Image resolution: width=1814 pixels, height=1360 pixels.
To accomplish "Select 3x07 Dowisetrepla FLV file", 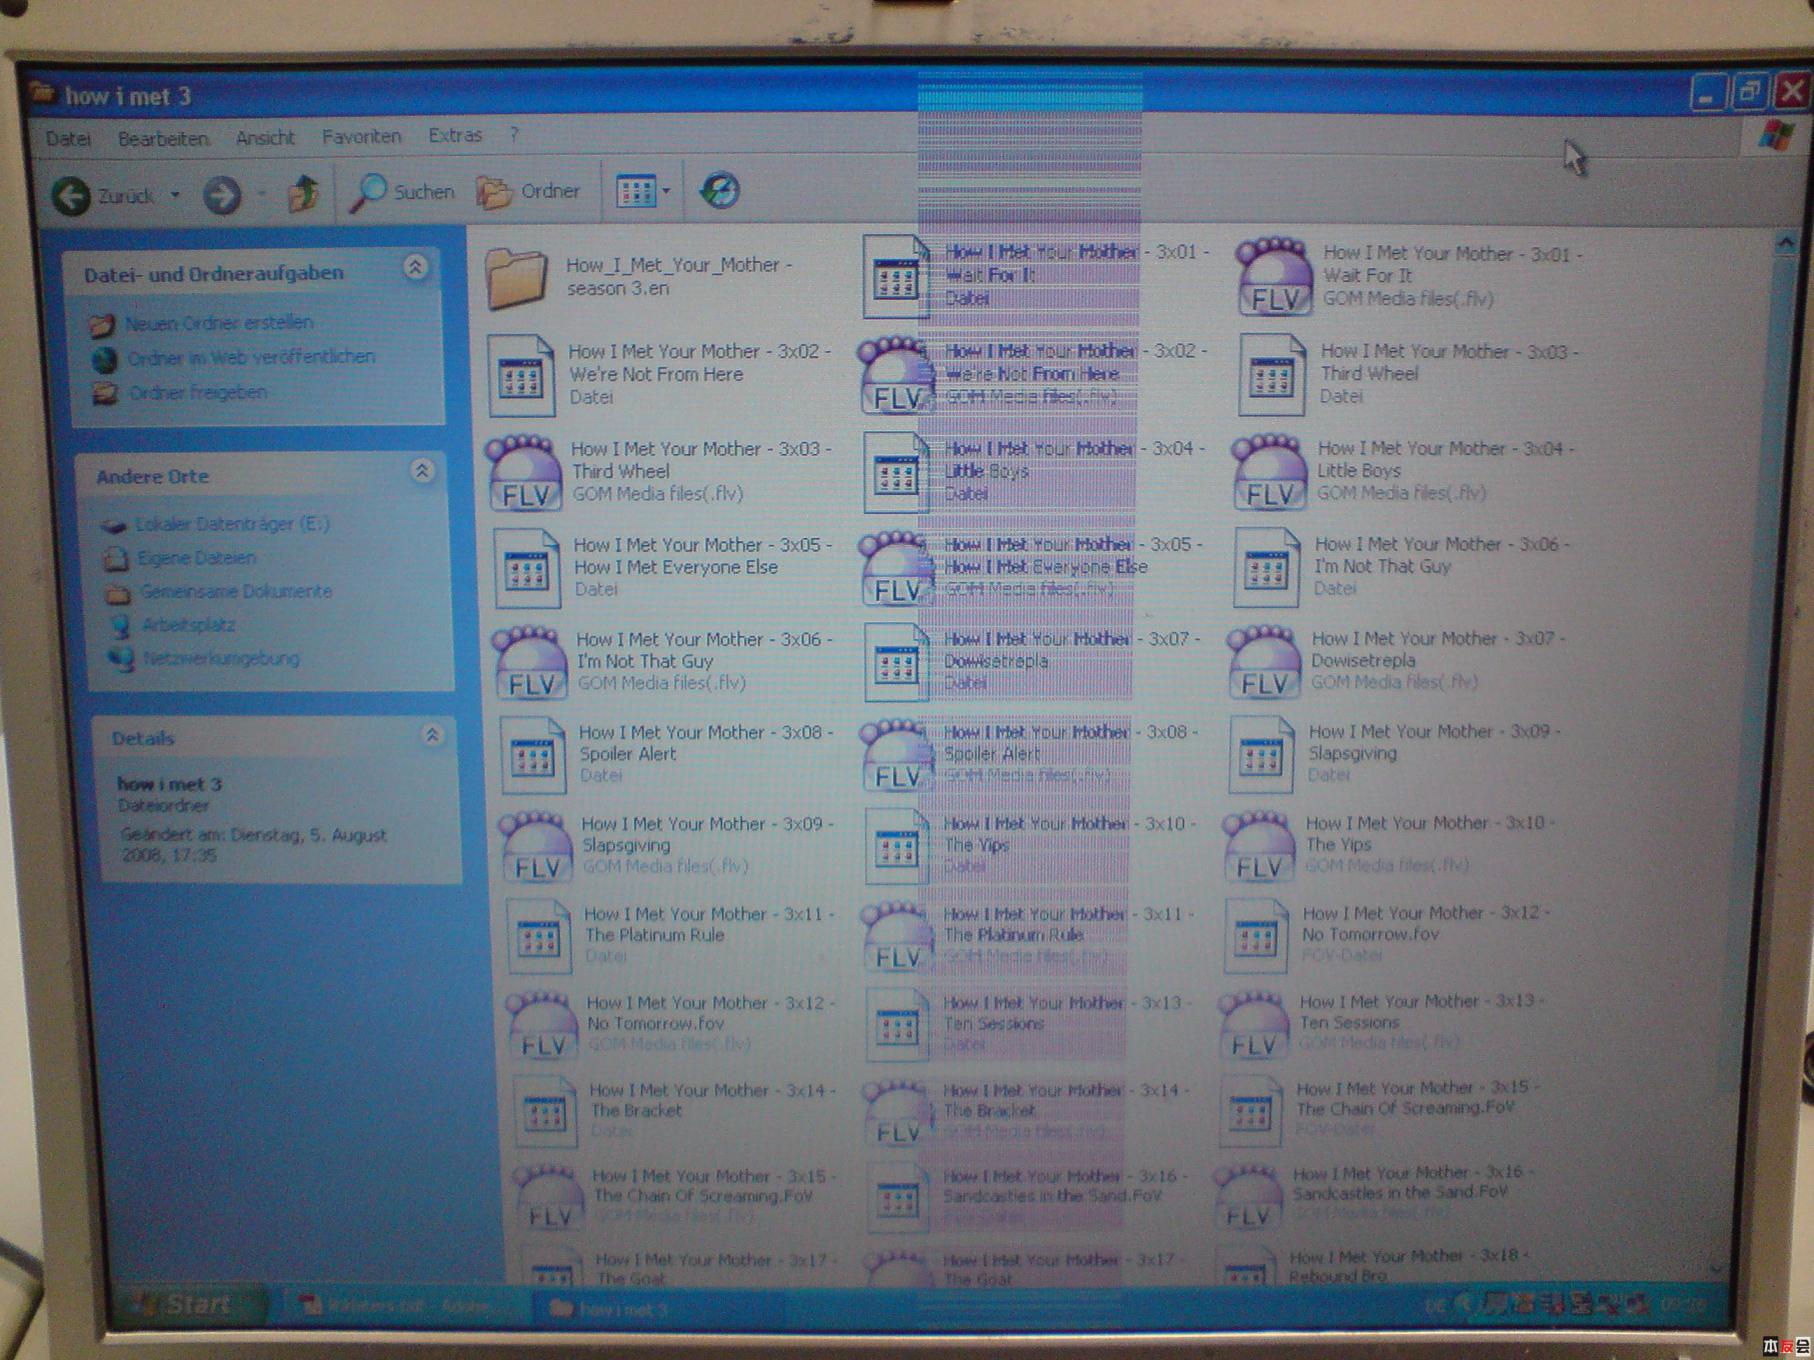I will click(1397, 660).
